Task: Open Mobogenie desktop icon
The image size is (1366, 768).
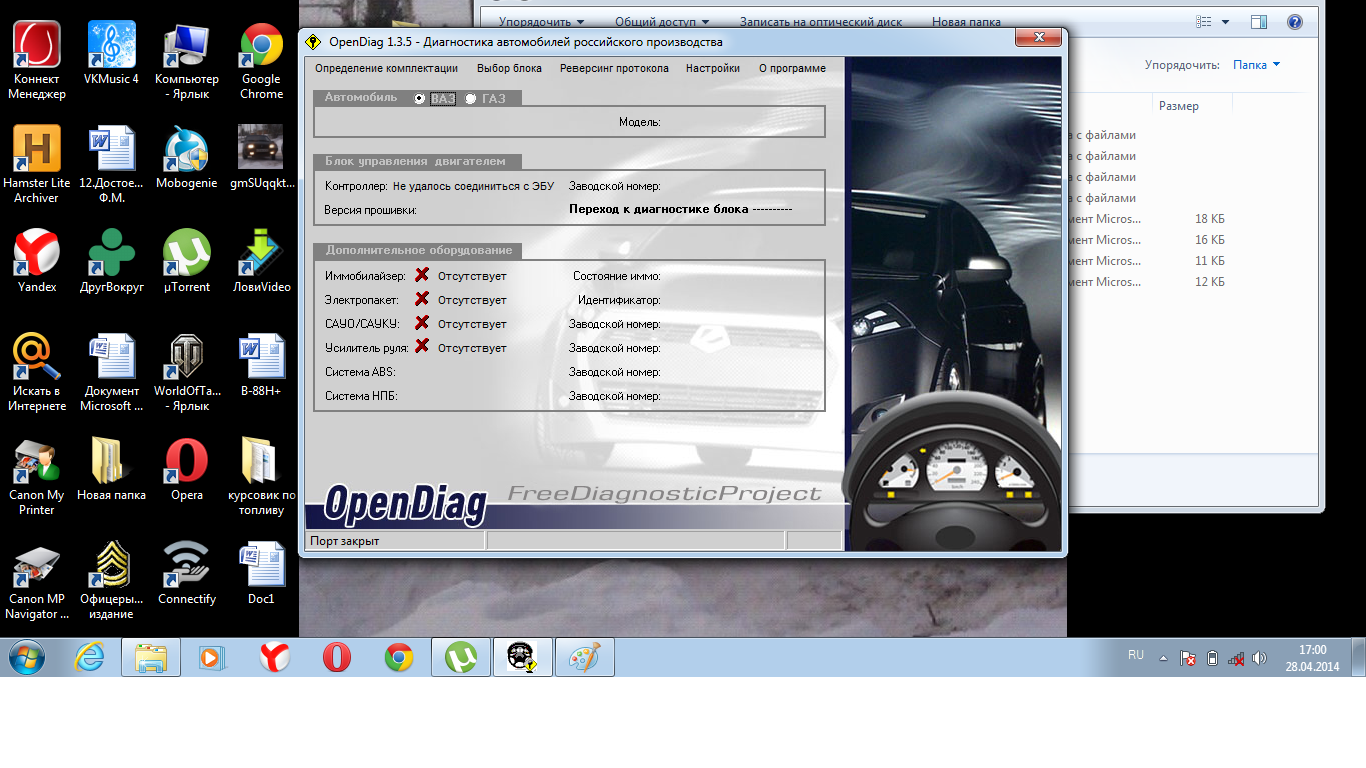Action: click(x=187, y=158)
